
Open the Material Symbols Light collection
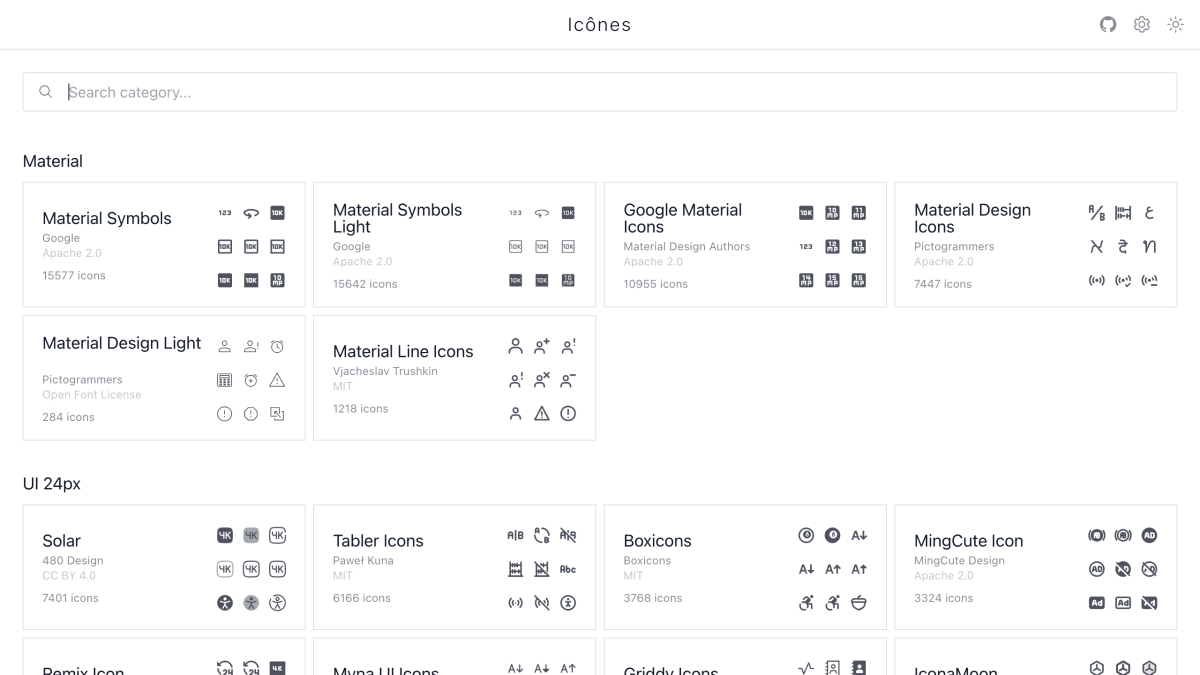pyautogui.click(x=454, y=245)
